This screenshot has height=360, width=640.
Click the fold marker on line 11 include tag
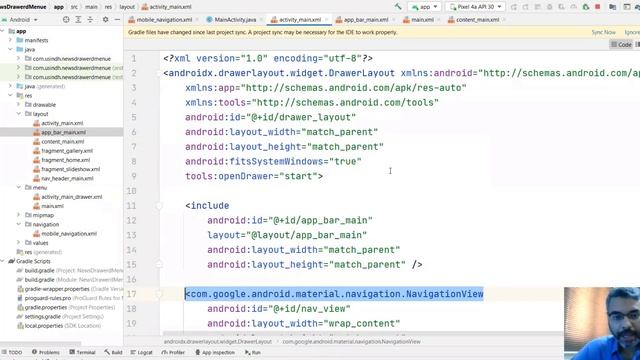(x=159, y=206)
